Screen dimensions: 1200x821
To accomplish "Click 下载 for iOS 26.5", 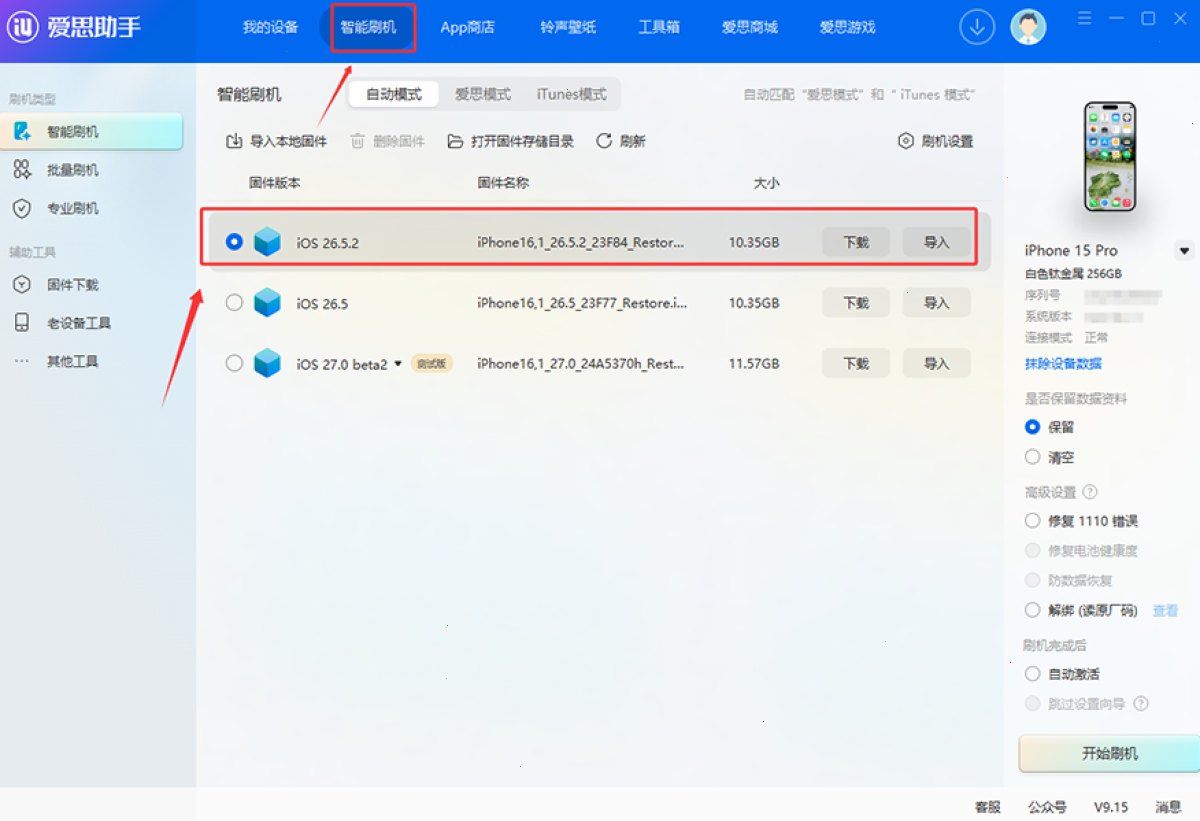I will 856,302.
